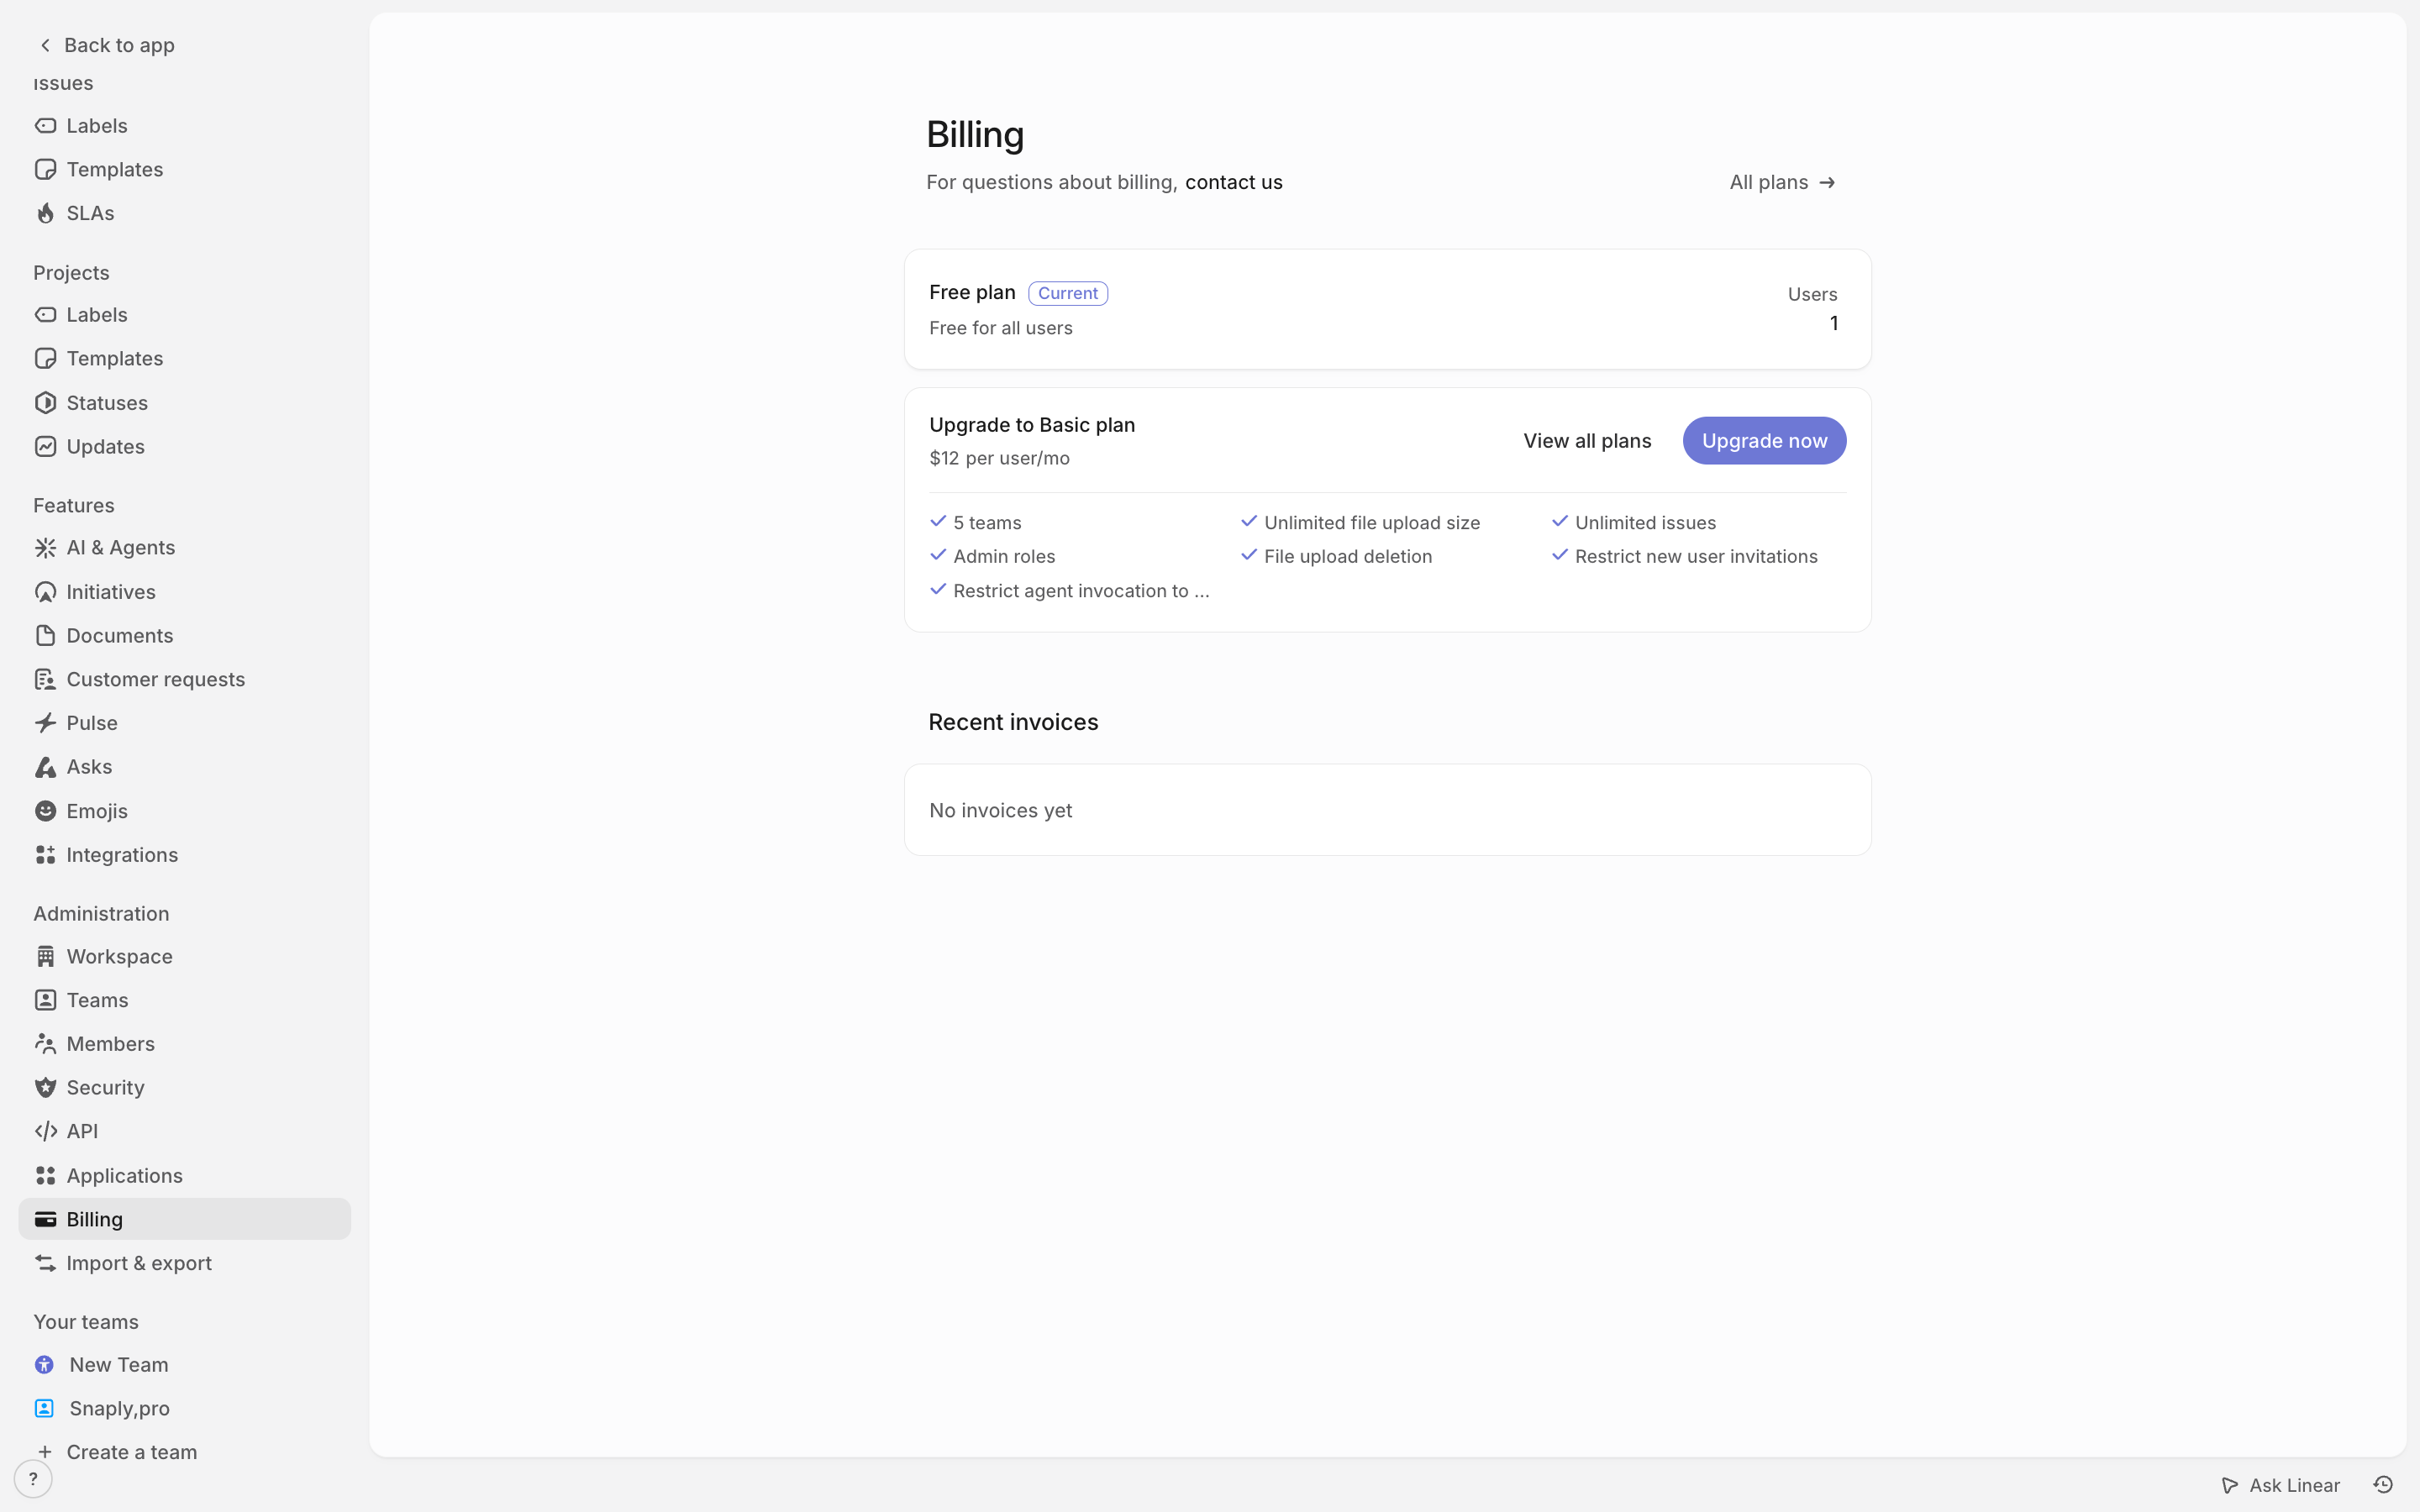This screenshot has height=1512, width=2420.
Task: Click the 'Upgrade to Basic plan' heading
Action: [x=1032, y=425]
